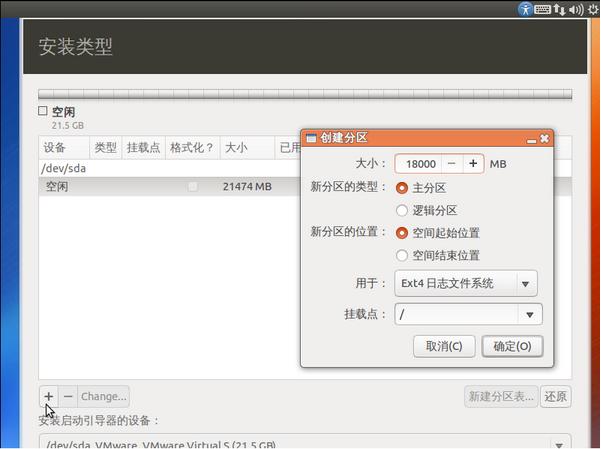This screenshot has width=601, height=449.
Task: Select the 逻辑分区 radio option
Action: tap(403, 211)
